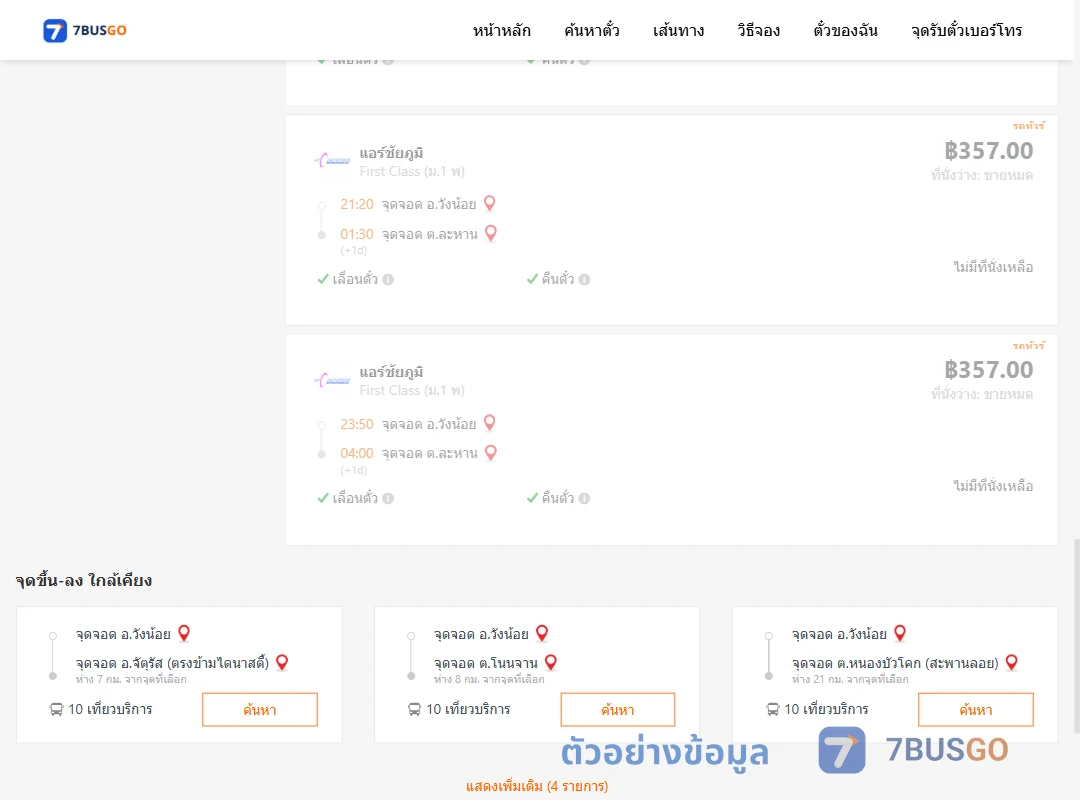
Task: Click the แสดงเพิ่มเติม (4 รายการ) link
Action: tap(537, 786)
